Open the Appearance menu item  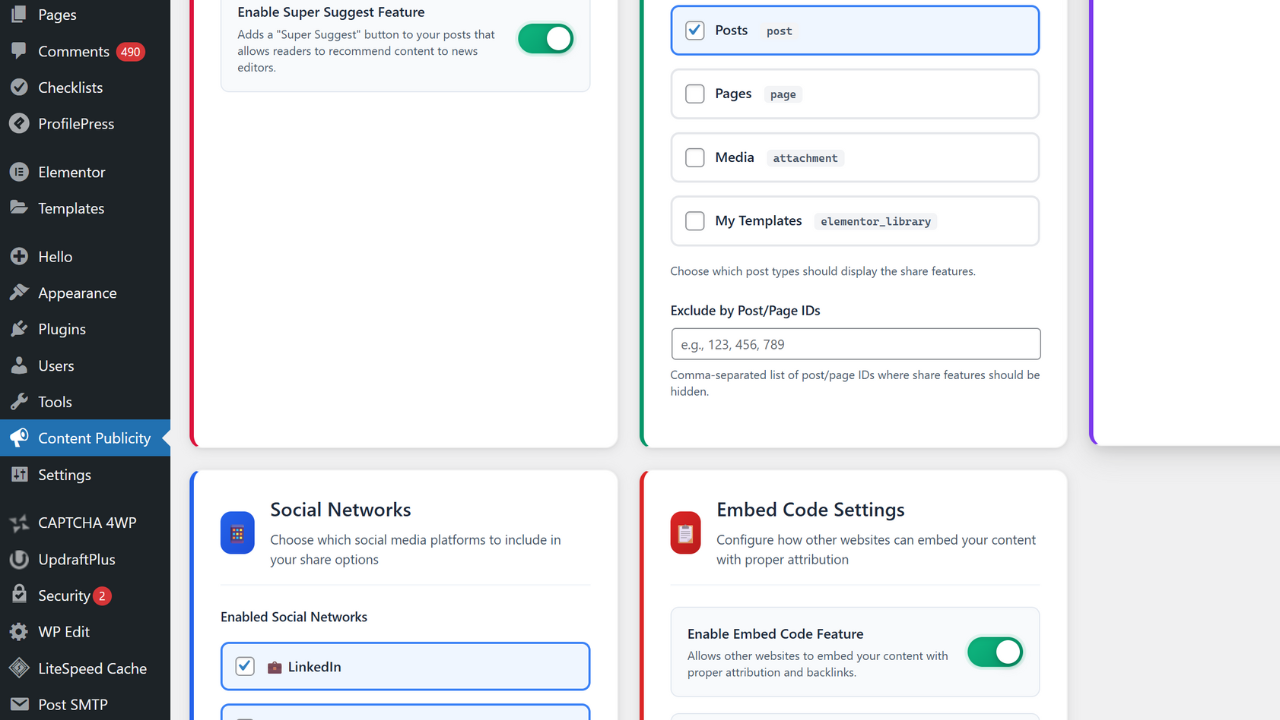coord(85,293)
